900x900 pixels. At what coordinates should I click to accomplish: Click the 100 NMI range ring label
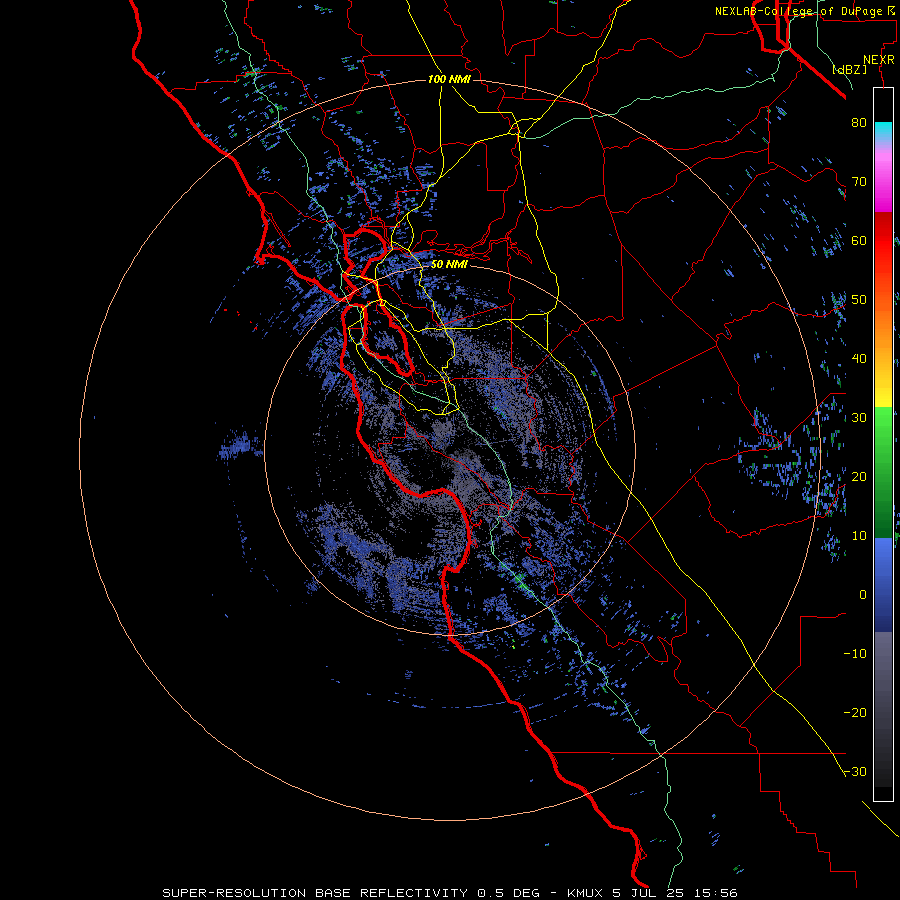pyautogui.click(x=449, y=79)
